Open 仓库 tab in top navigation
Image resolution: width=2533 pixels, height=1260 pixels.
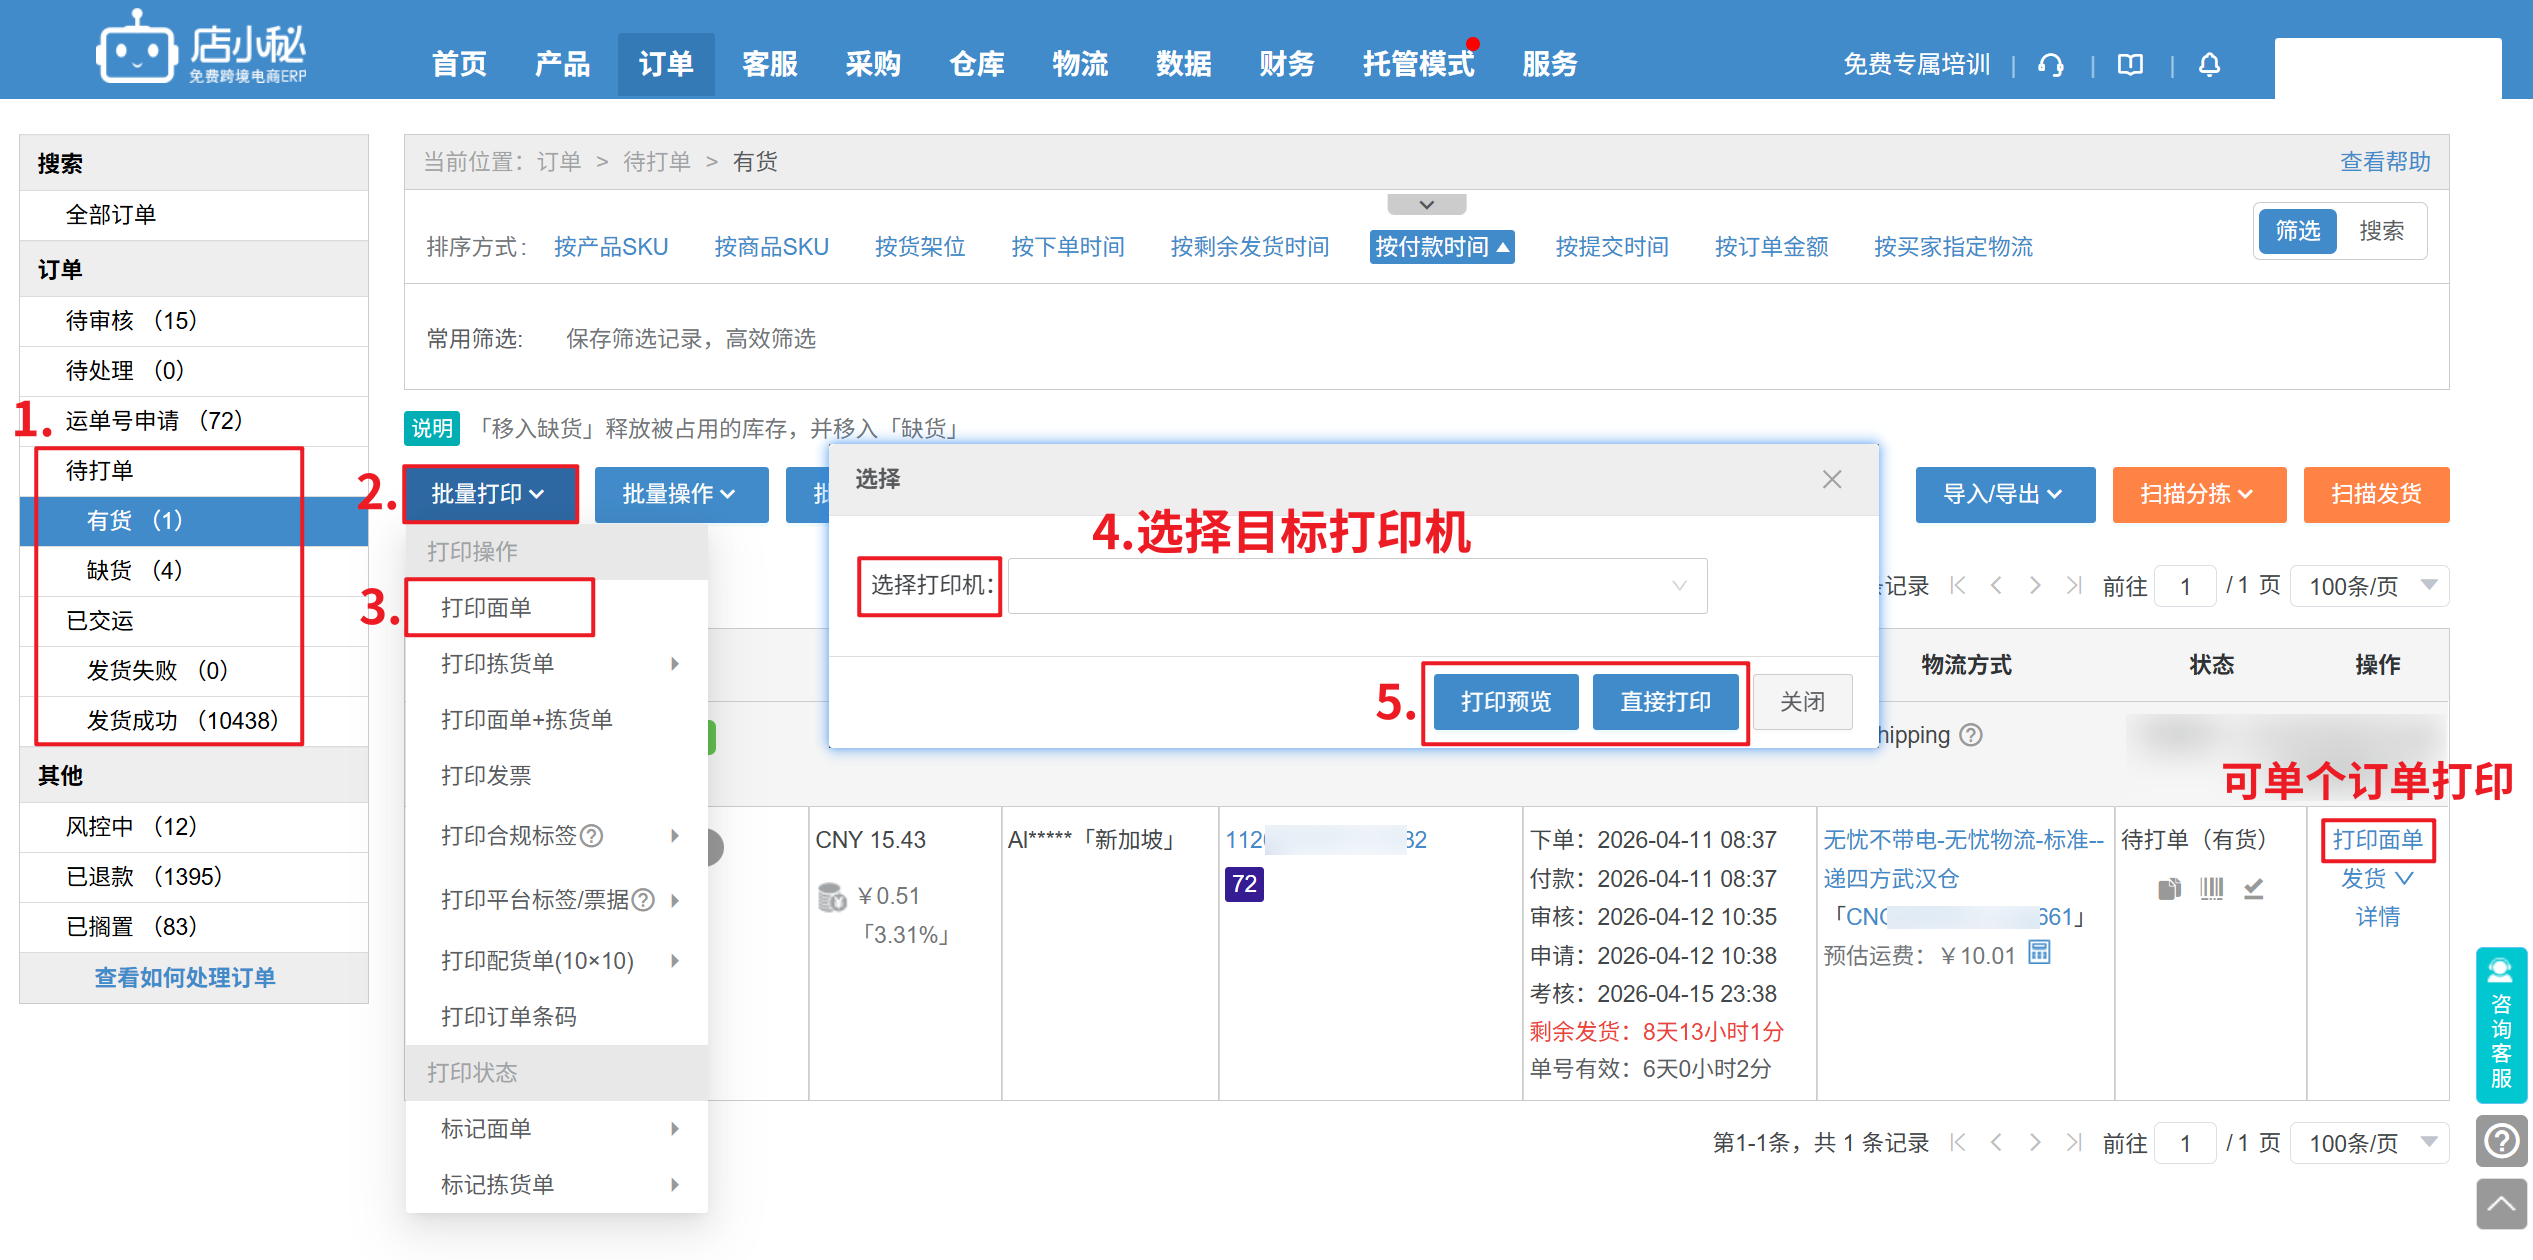point(976,65)
